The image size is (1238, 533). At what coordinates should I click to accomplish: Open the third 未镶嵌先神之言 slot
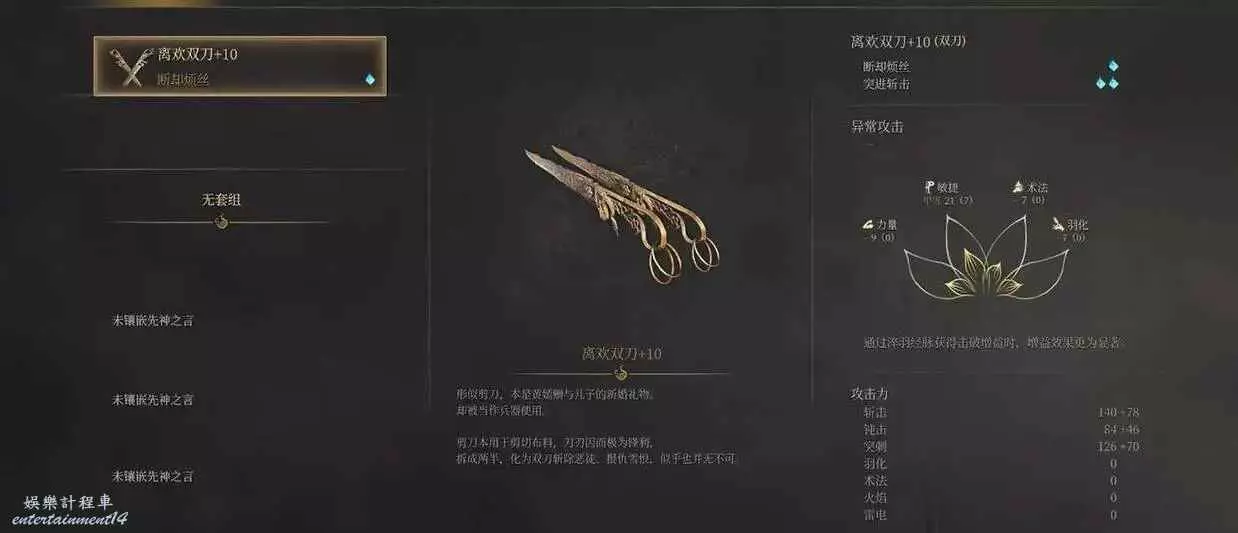click(x=153, y=477)
